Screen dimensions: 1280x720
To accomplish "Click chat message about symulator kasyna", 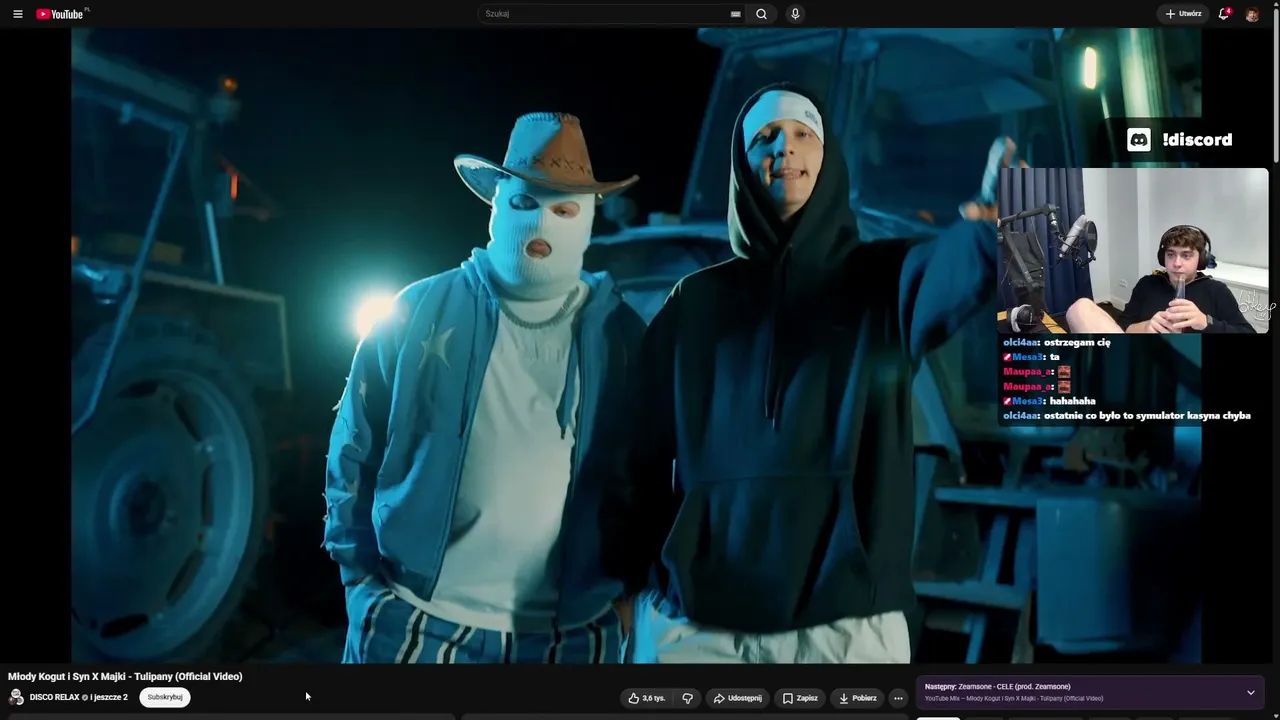I will click(x=1147, y=416).
